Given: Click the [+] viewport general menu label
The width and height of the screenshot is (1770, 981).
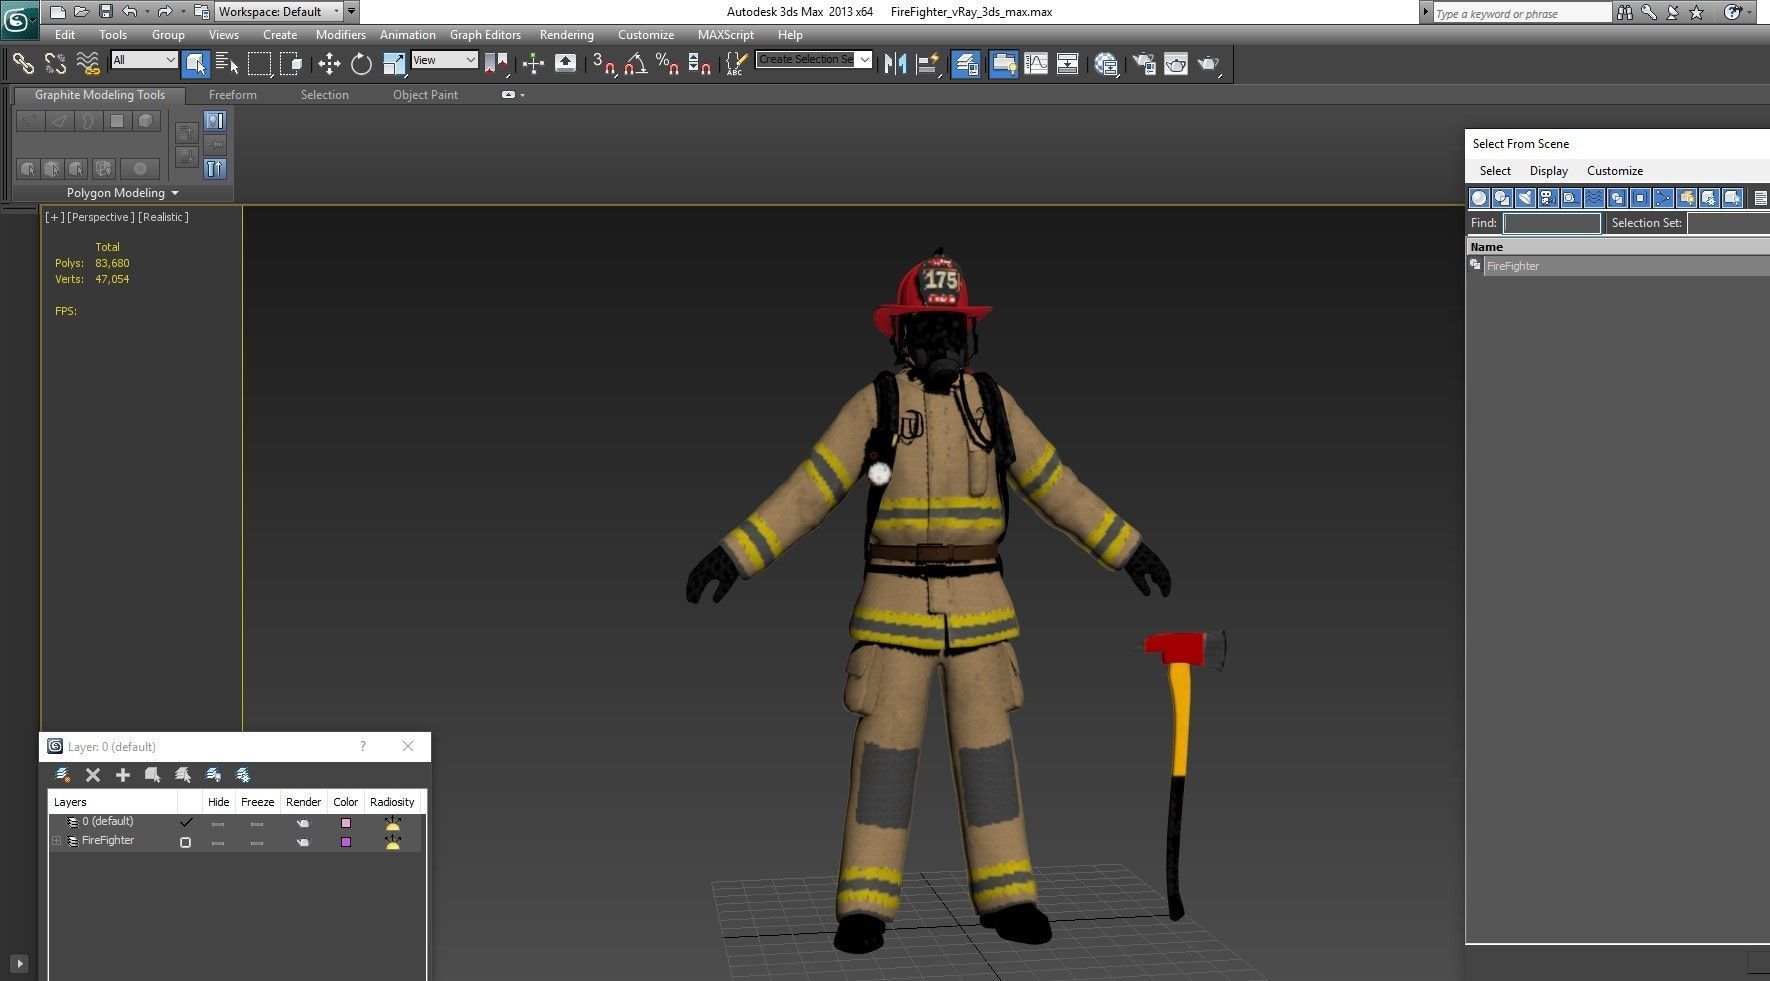Looking at the screenshot, I should pos(55,217).
